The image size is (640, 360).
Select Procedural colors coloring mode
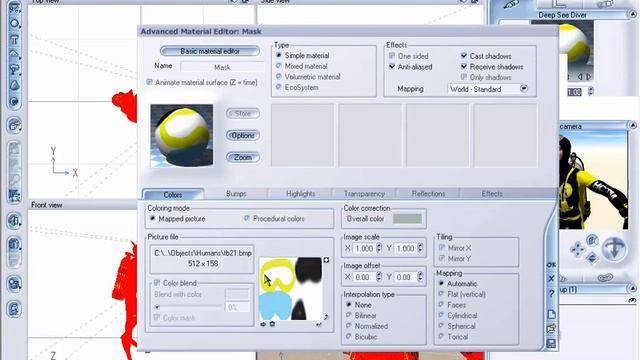[247, 218]
